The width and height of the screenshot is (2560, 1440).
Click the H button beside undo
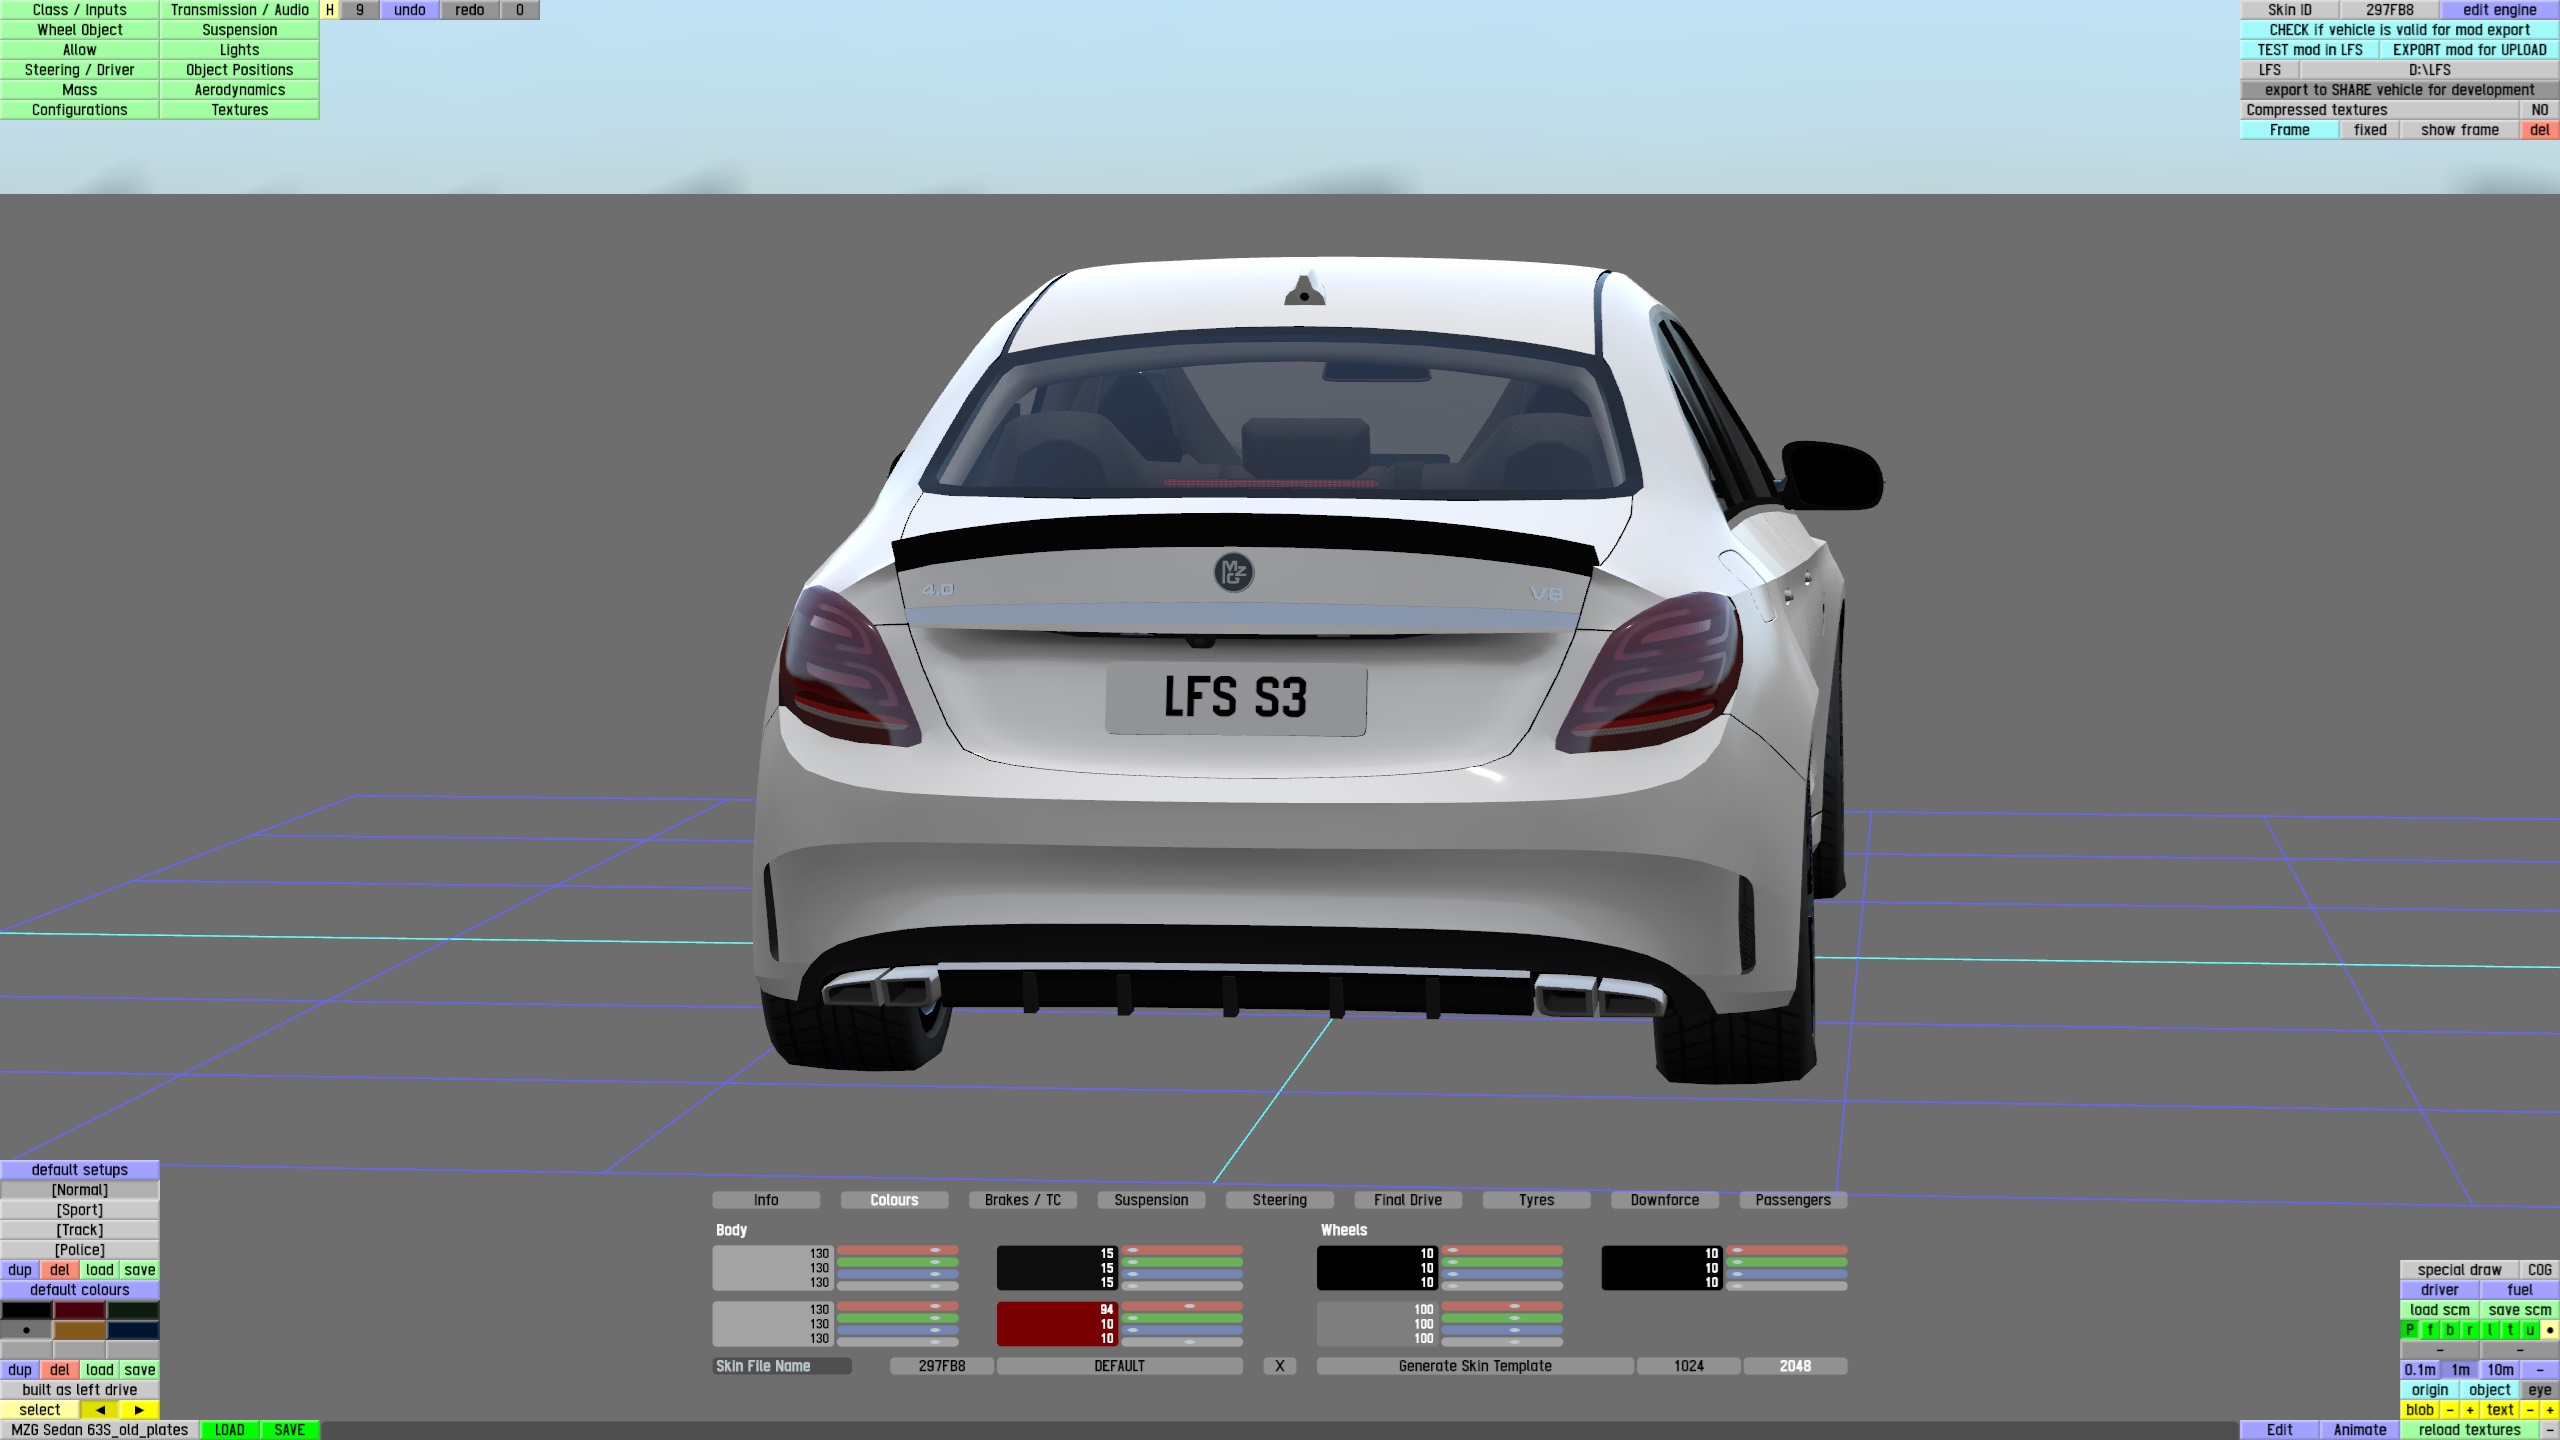(329, 10)
